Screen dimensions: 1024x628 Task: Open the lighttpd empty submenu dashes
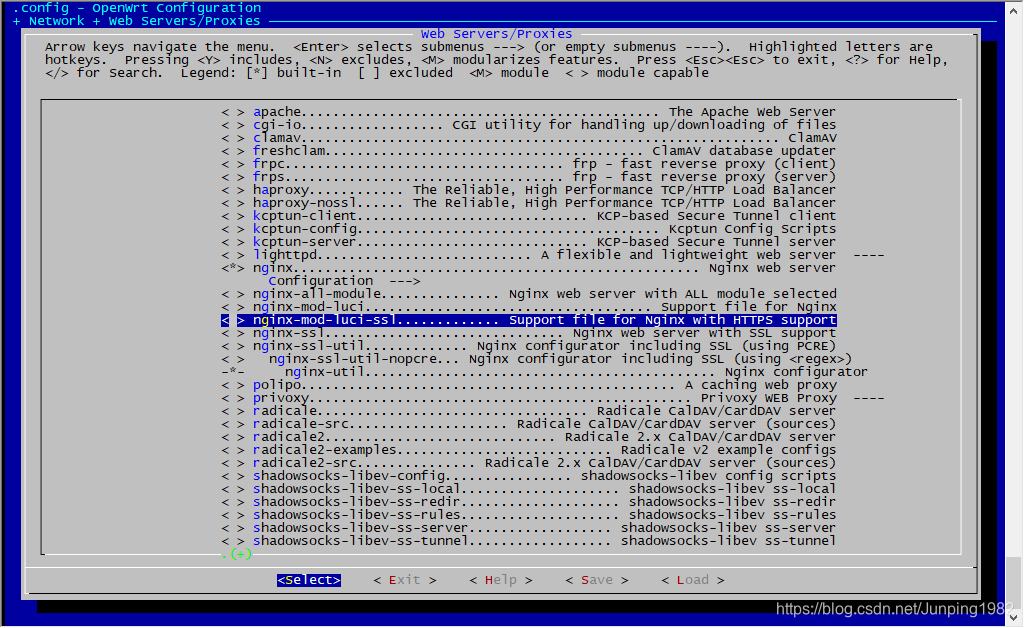869,255
